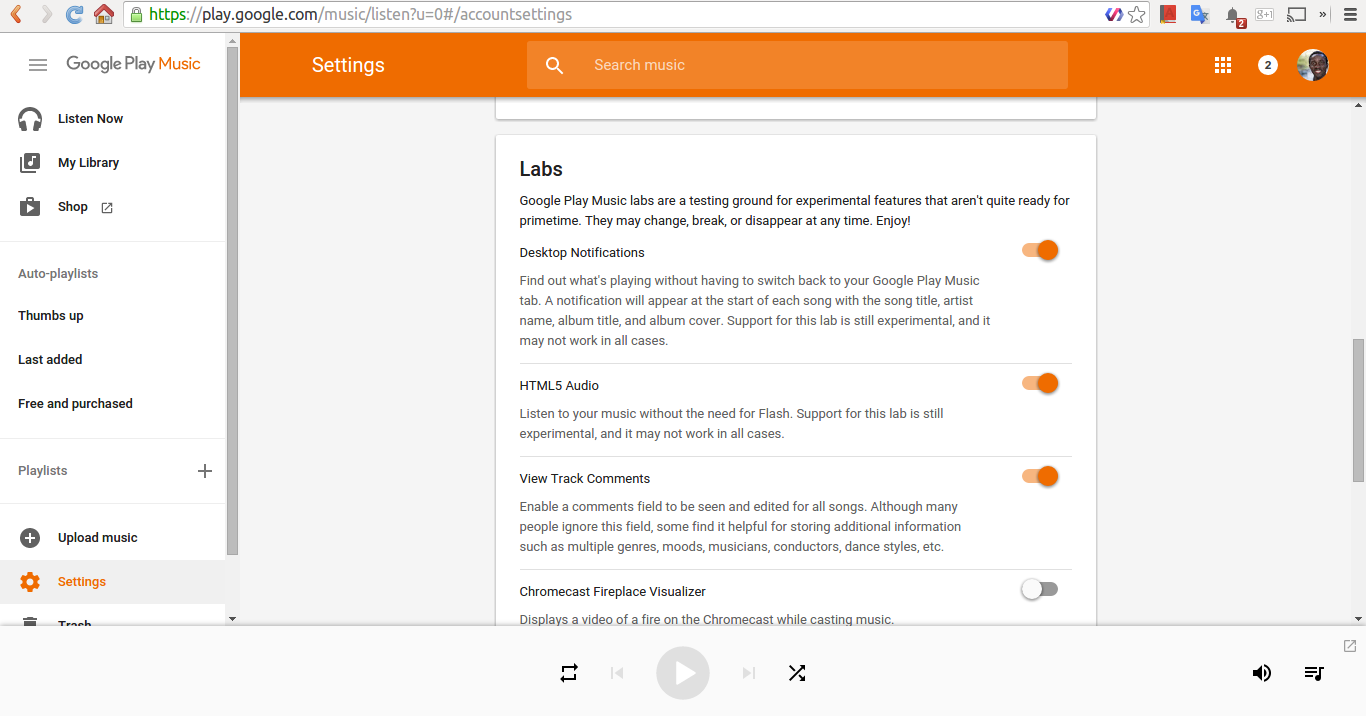Toggle shuffle in the player bar

click(796, 673)
